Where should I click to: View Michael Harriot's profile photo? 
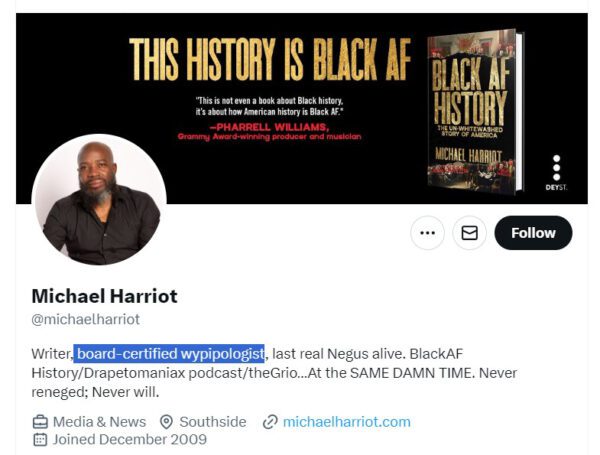click(99, 200)
